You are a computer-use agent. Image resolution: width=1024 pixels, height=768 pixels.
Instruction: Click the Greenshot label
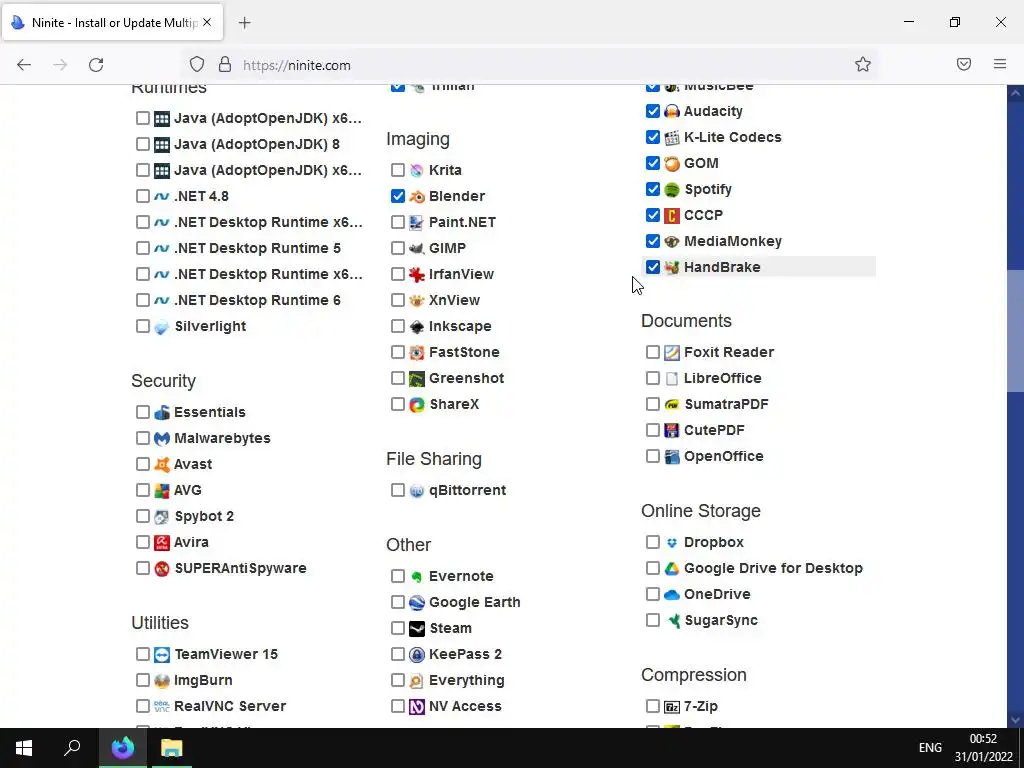click(x=466, y=379)
